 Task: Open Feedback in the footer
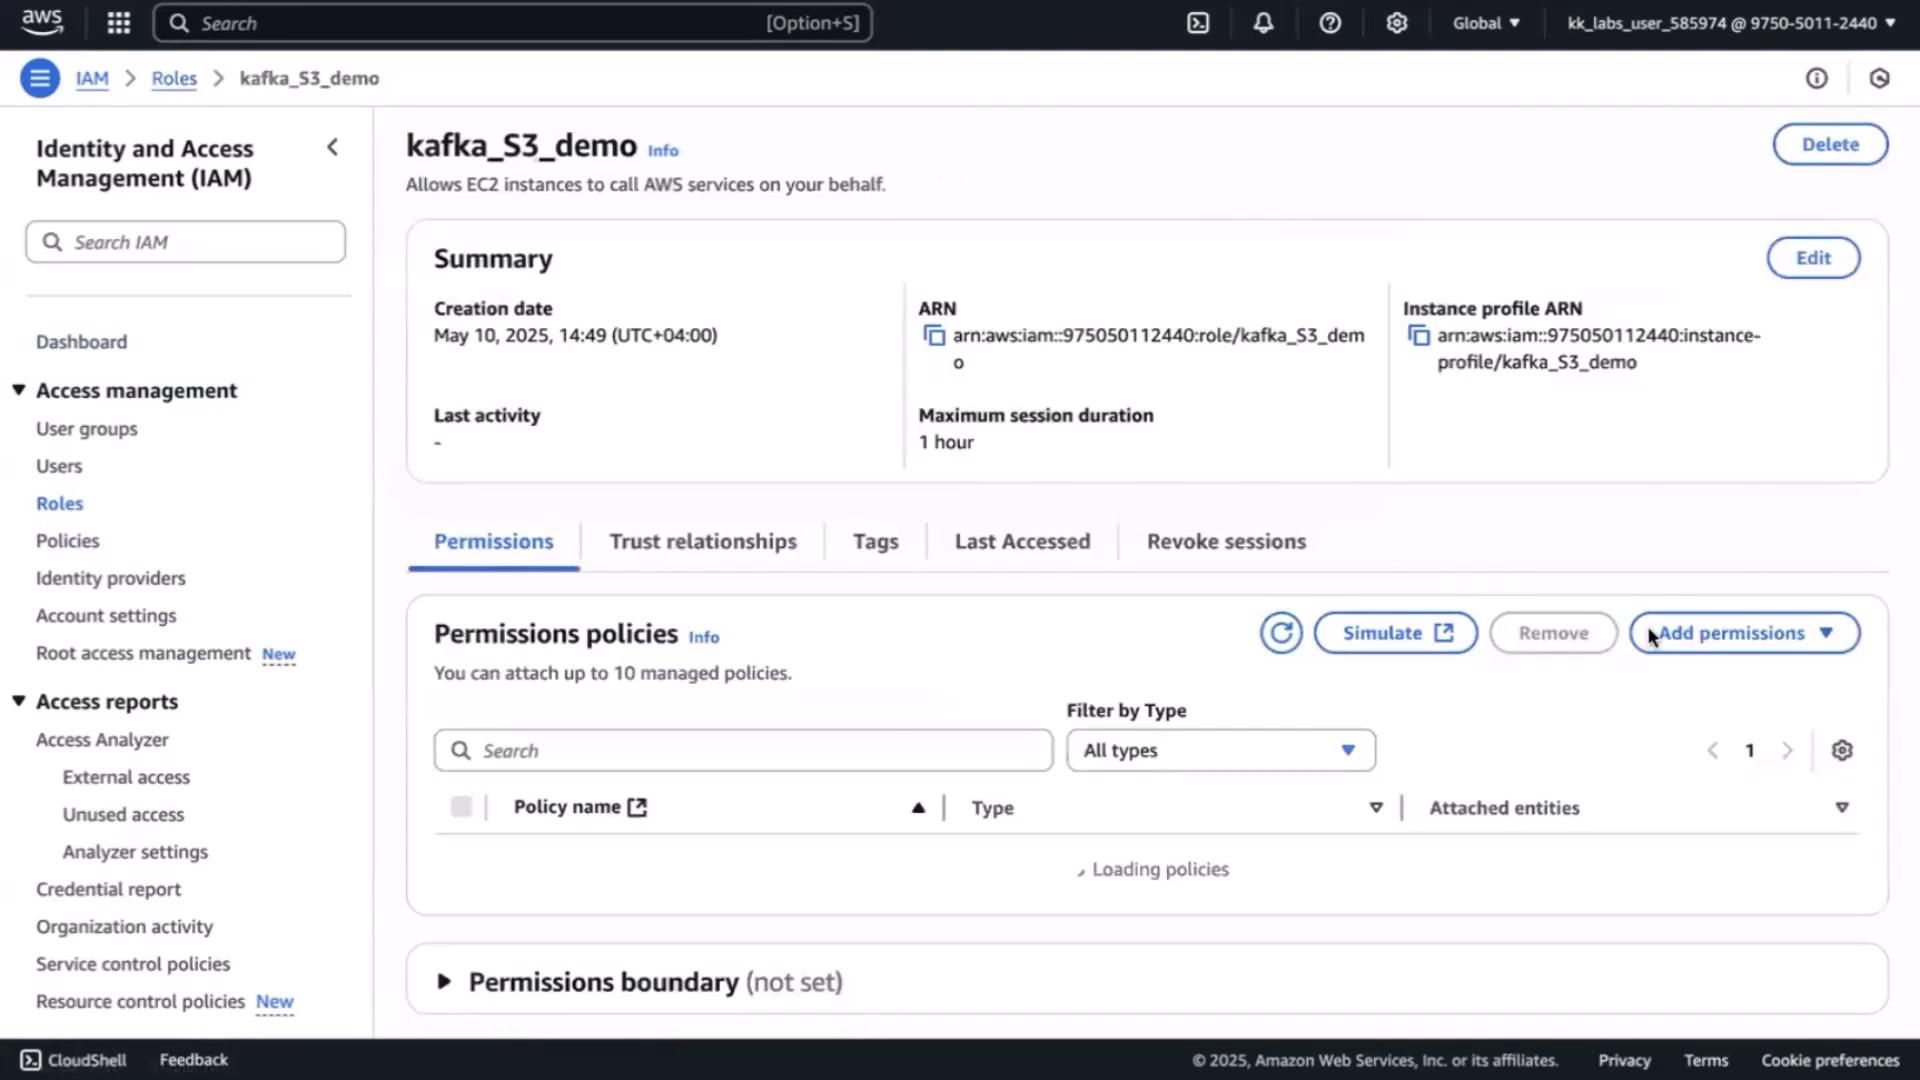pos(194,1060)
